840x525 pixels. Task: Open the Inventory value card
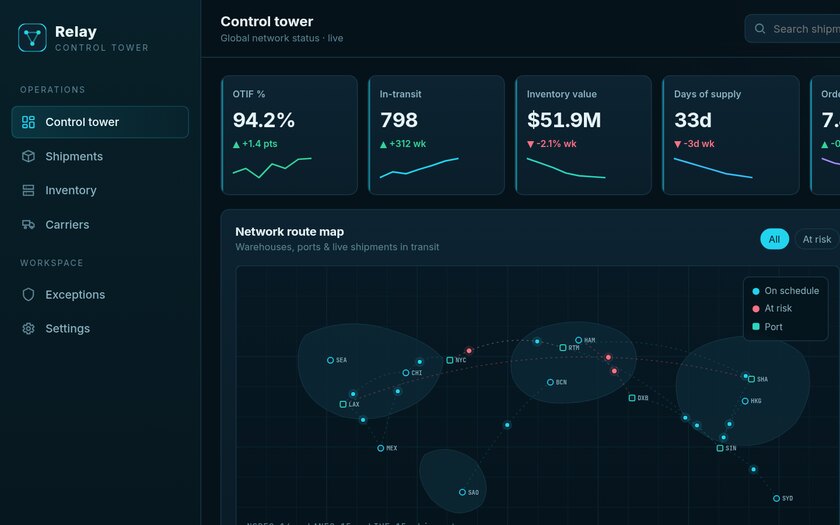tap(583, 135)
